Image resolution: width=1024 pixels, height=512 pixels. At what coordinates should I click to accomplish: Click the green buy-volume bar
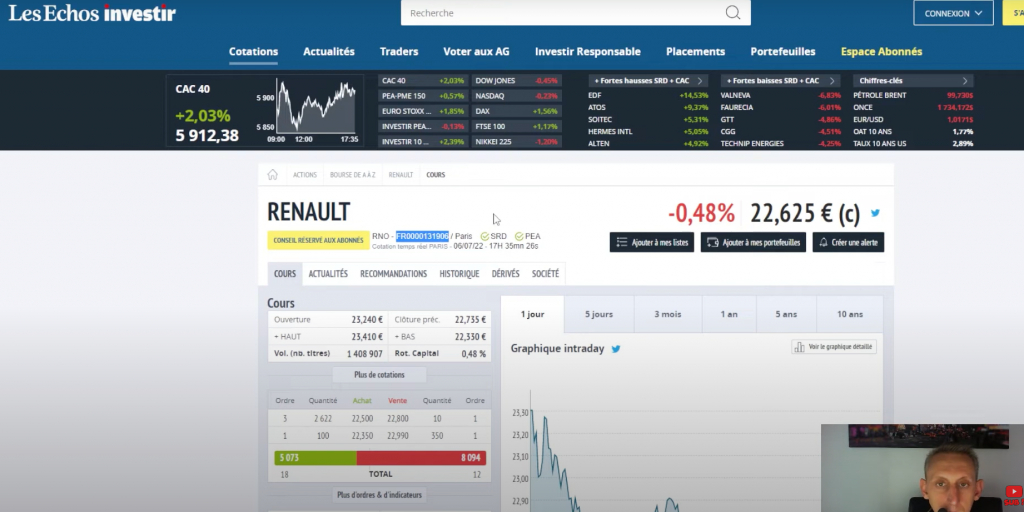(315, 458)
